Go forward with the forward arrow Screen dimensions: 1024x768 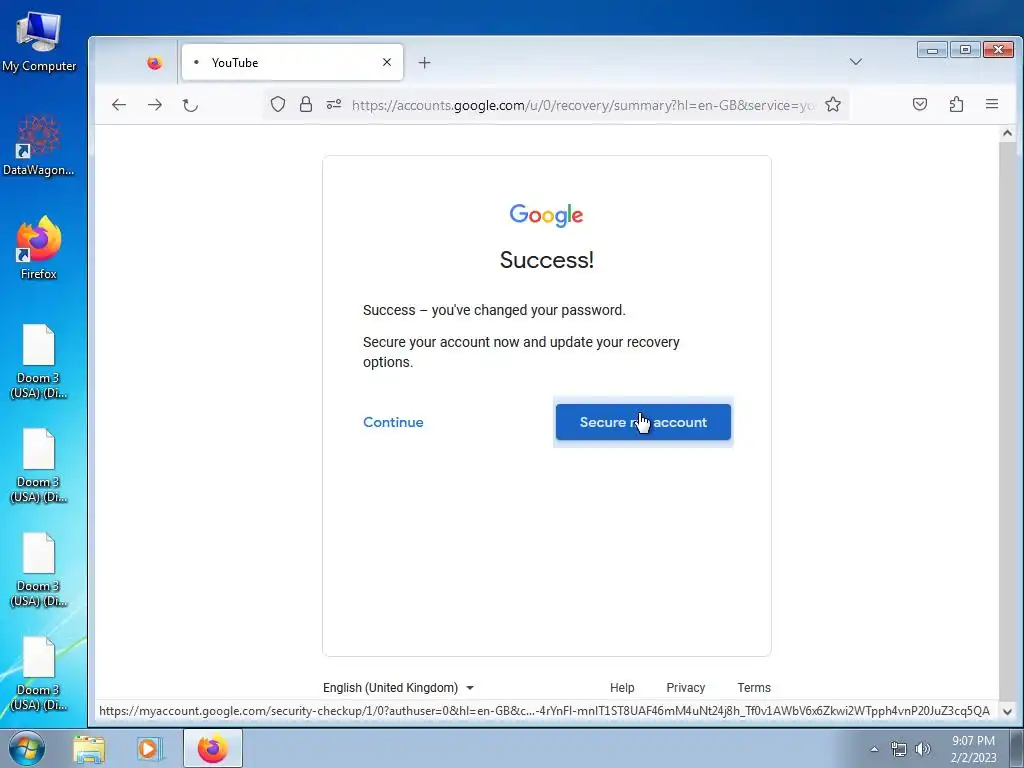(155, 104)
